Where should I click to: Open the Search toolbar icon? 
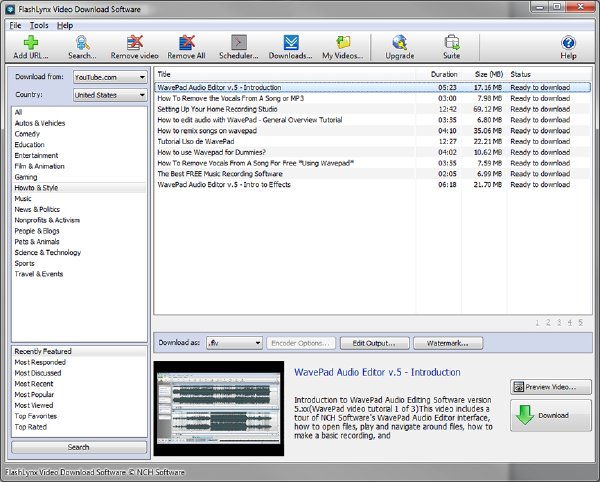[x=82, y=42]
